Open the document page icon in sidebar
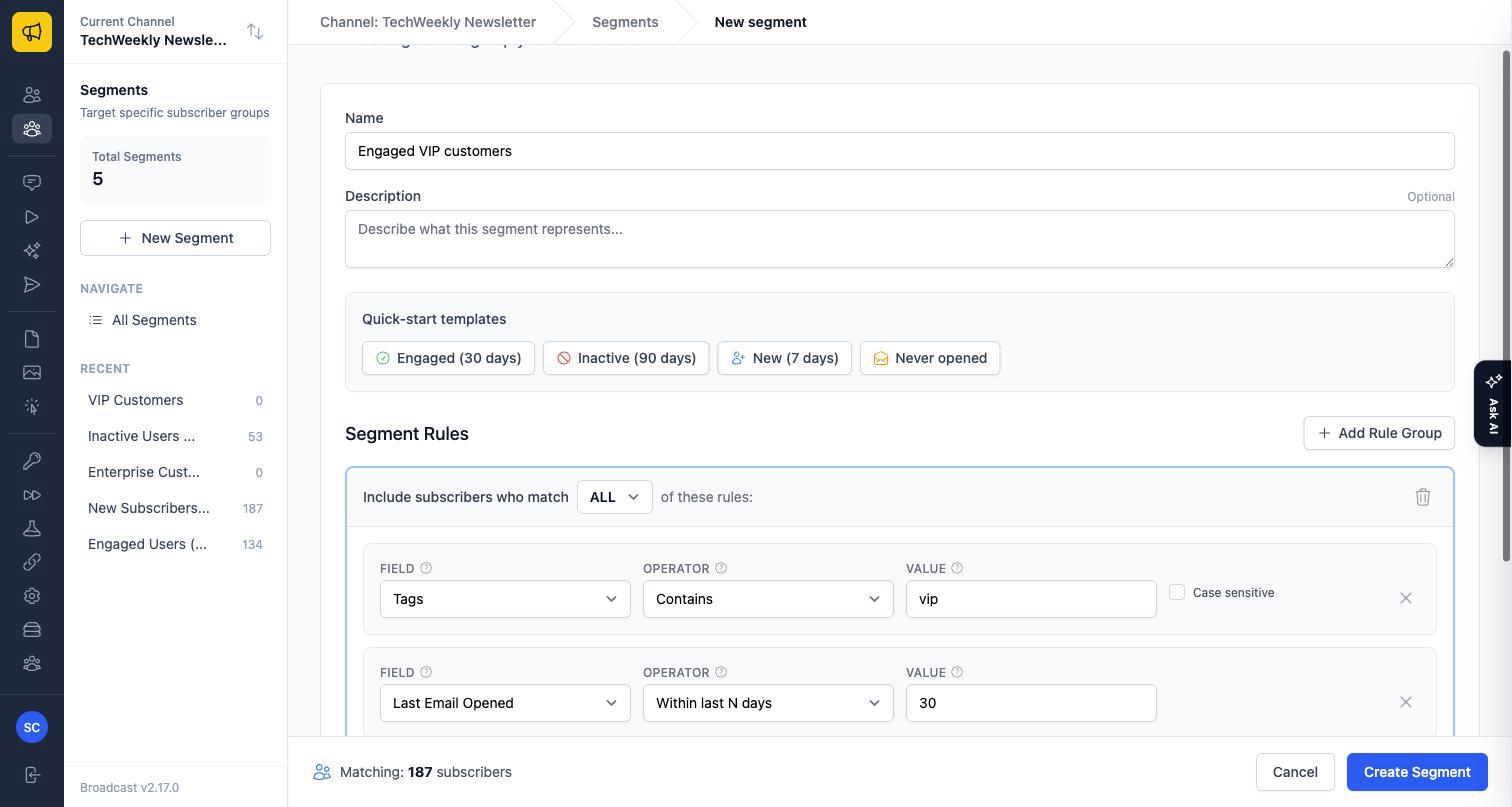 32,339
